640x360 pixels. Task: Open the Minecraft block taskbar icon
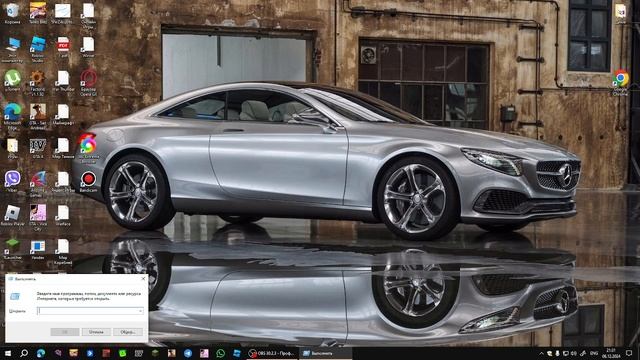(x=155, y=353)
